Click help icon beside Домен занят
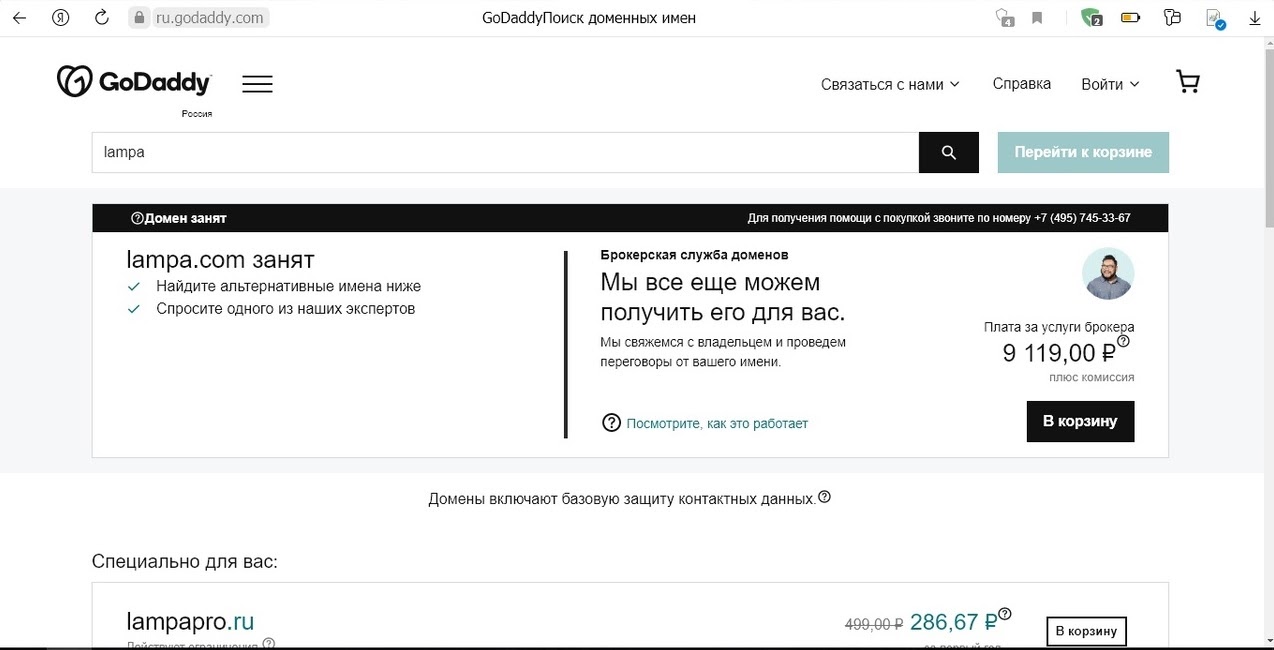Viewport: 1274px width, 650px height. [137, 218]
